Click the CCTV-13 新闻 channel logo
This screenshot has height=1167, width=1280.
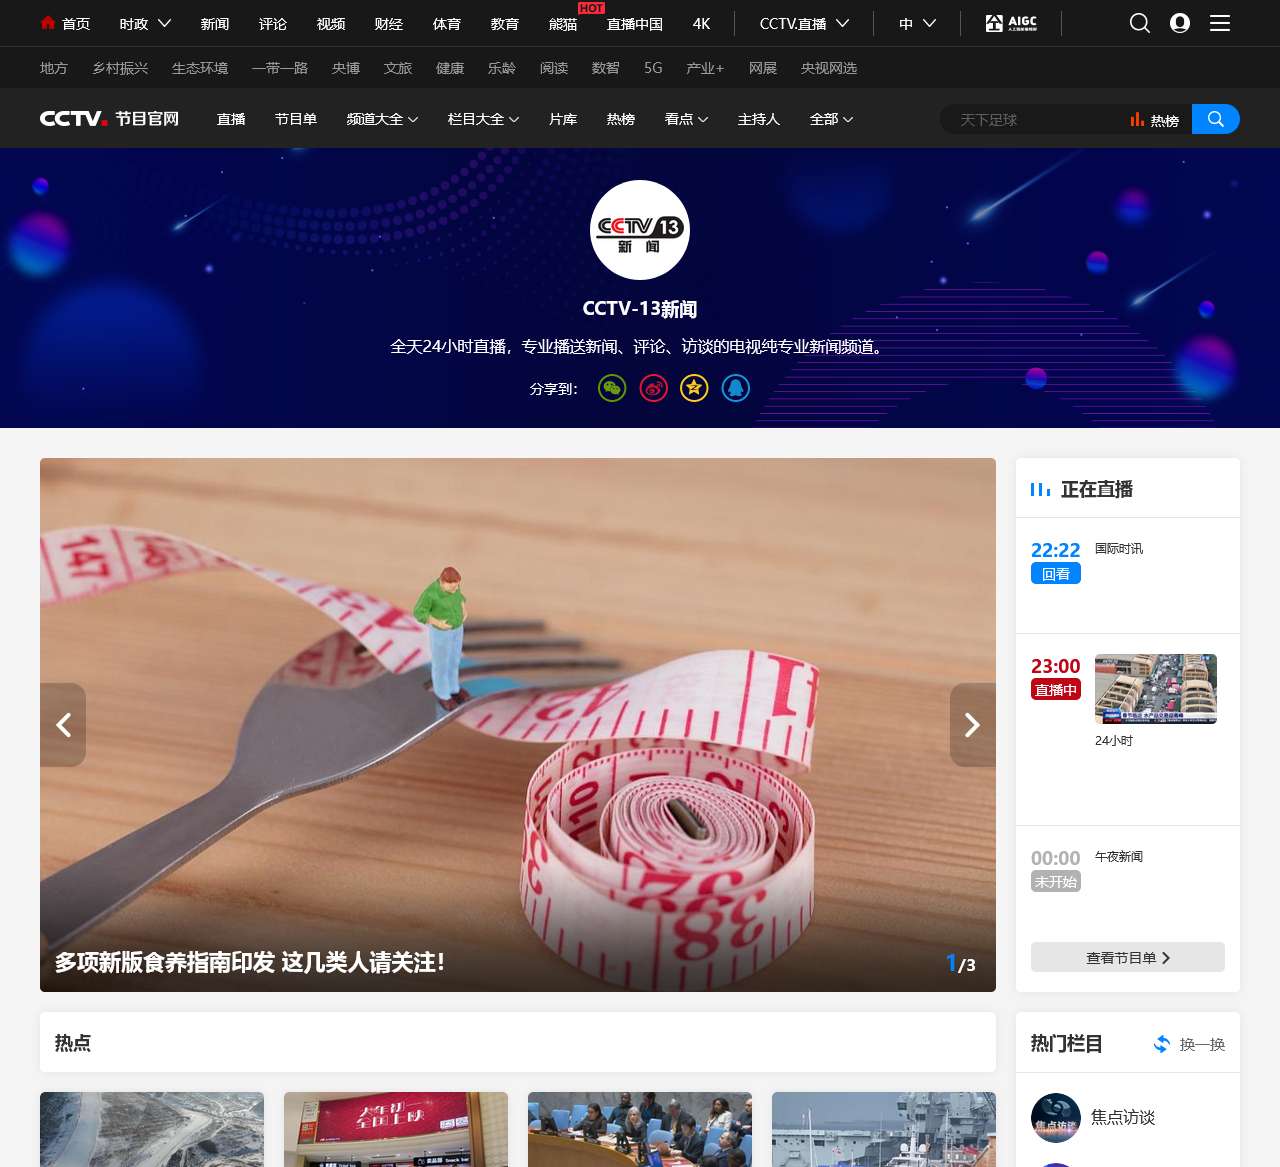click(640, 230)
